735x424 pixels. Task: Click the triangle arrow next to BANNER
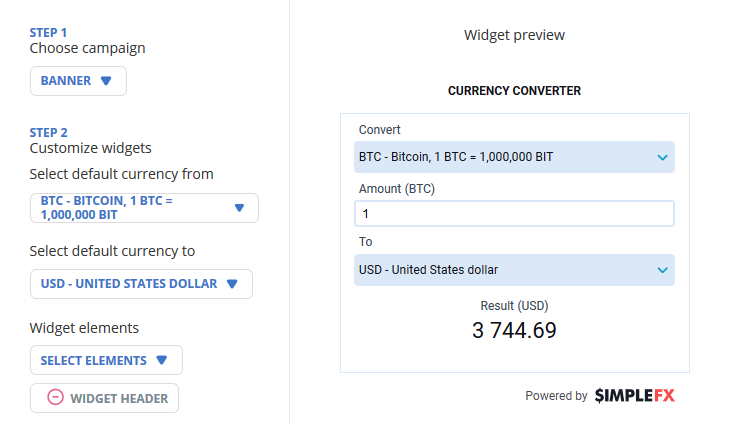[106, 81]
